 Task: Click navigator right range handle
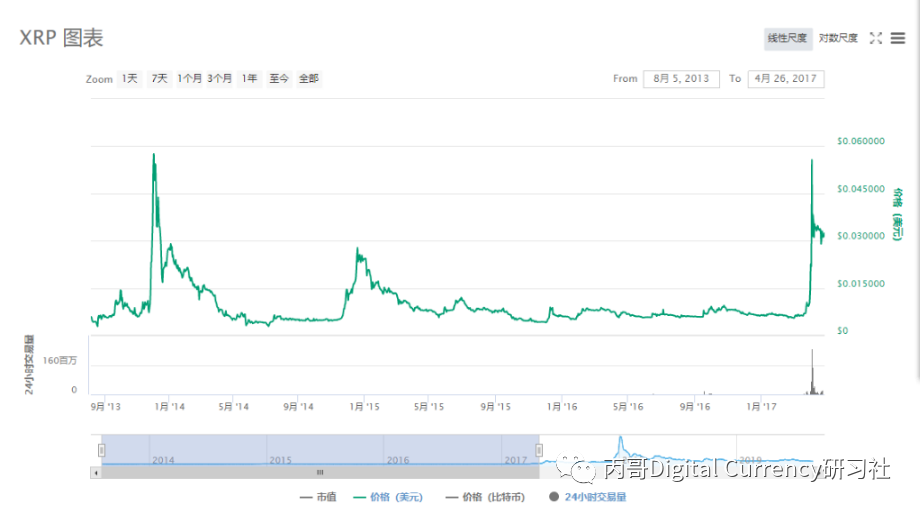538,450
